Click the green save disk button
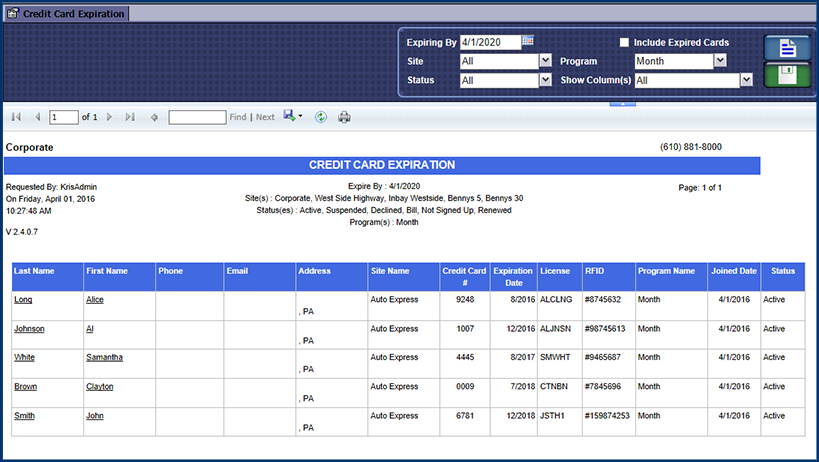Screen dimensions: 819x462 pos(786,76)
